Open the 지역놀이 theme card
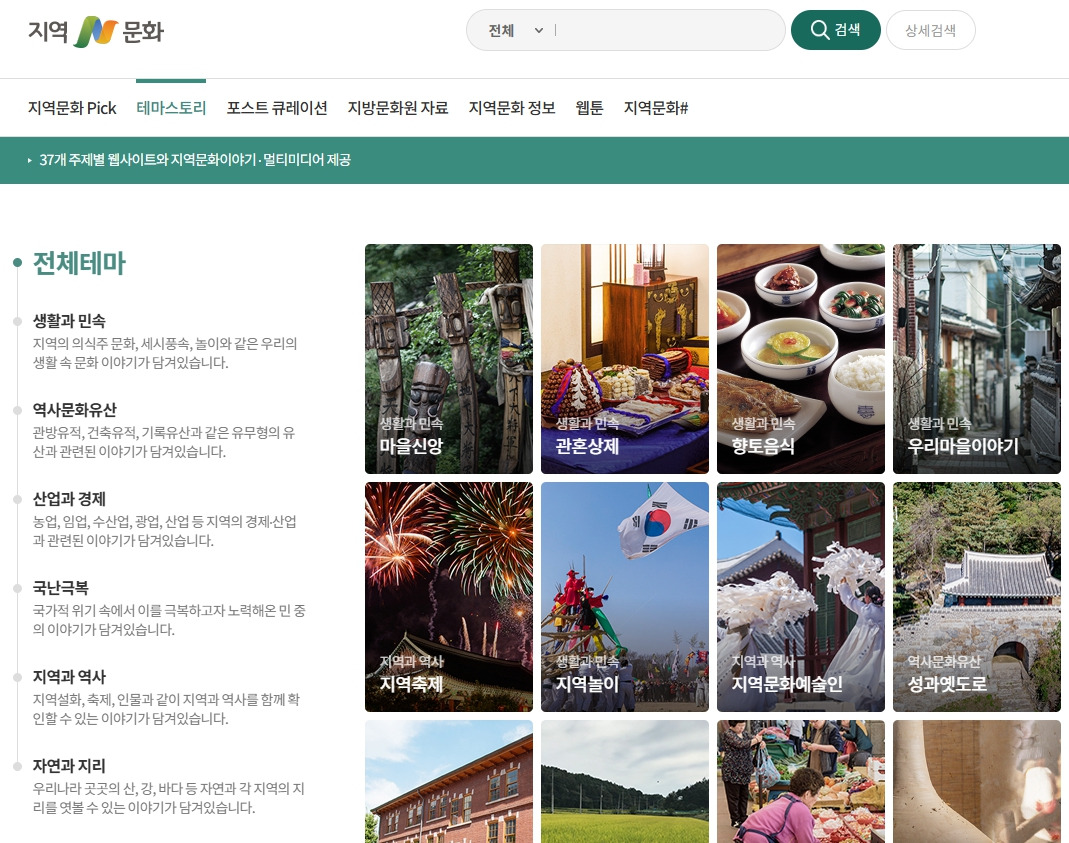 [x=624, y=597]
